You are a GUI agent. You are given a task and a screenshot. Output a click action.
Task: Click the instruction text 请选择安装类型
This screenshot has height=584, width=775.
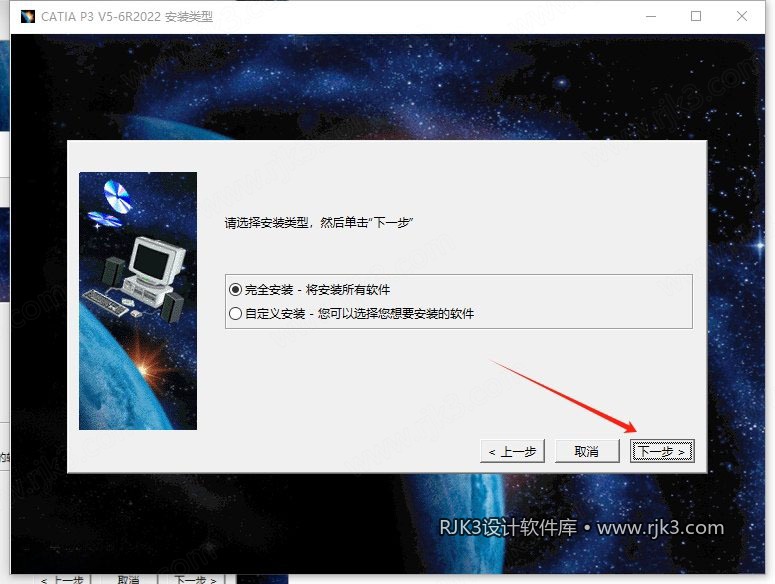pos(319,223)
